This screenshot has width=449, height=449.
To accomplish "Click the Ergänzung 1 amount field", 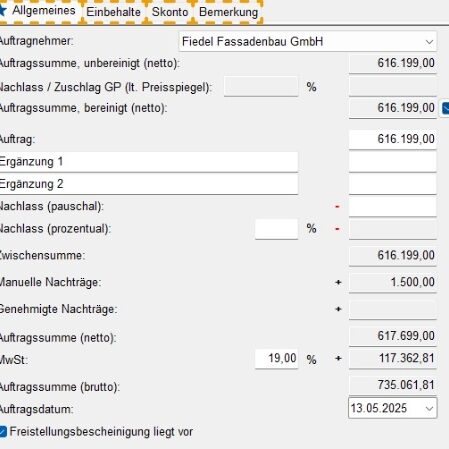I will click(393, 162).
